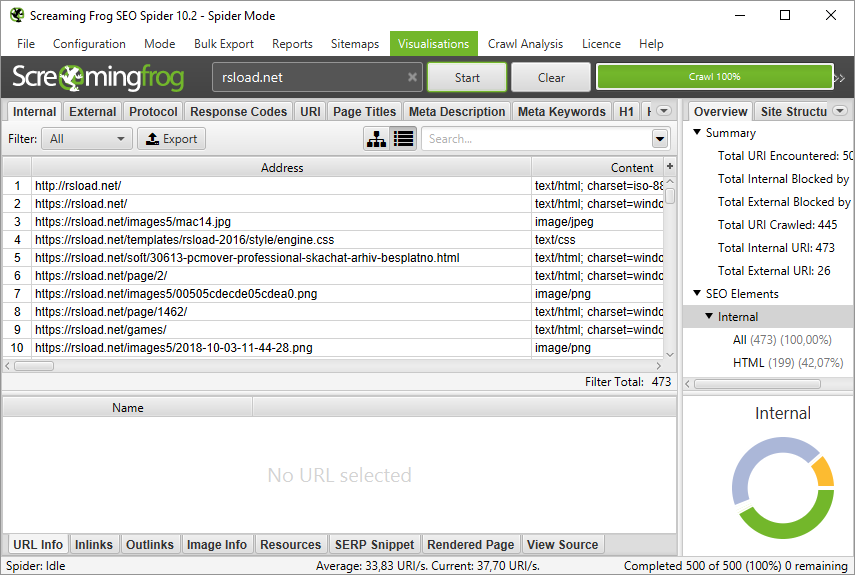
Task: Switch to the Meta Keywords tab
Action: click(562, 112)
